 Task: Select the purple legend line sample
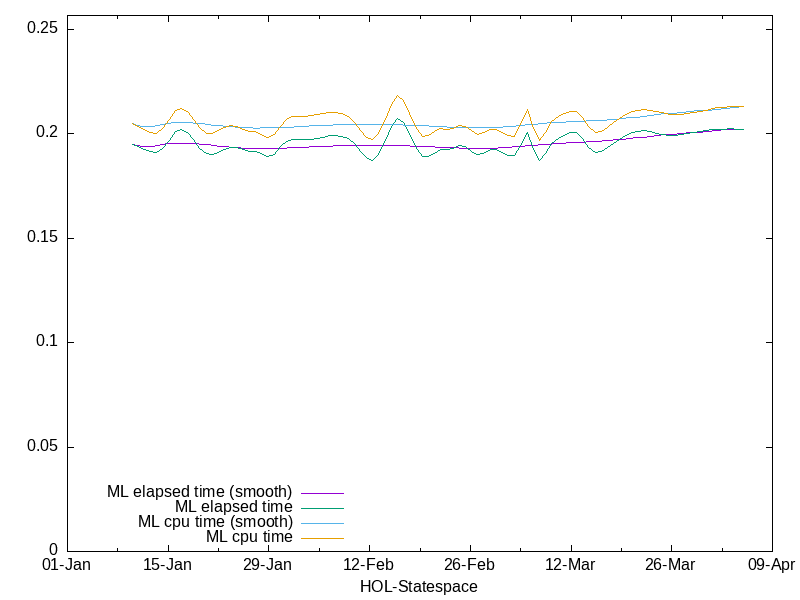(320, 493)
